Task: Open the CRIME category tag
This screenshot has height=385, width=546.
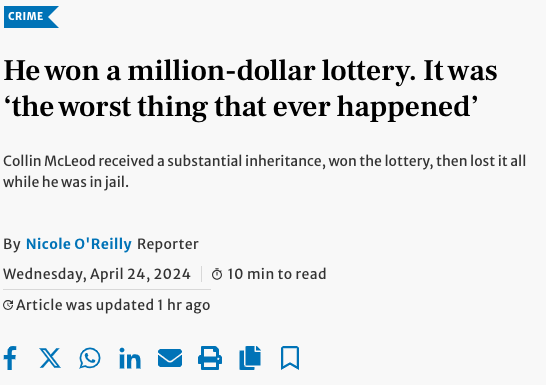Action: click(31, 16)
